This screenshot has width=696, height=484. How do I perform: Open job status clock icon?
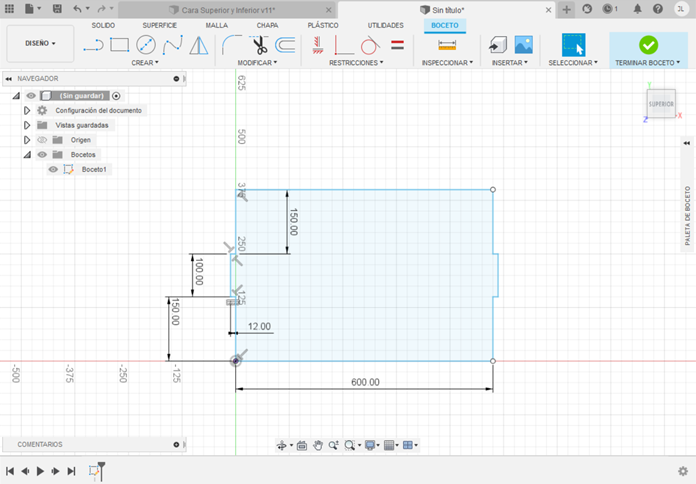pyautogui.click(x=608, y=9)
